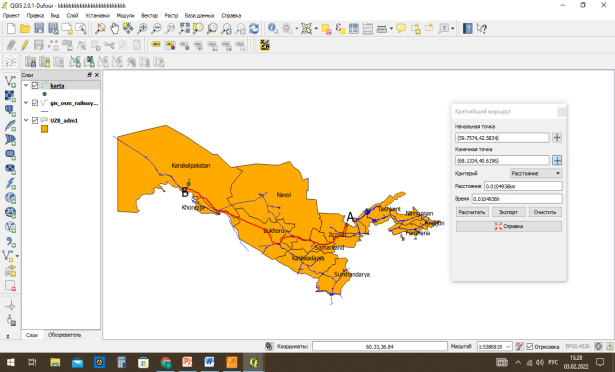The image size is (615, 372).
Task: Open Microsoft Word from taskbar
Action: tap(209, 362)
